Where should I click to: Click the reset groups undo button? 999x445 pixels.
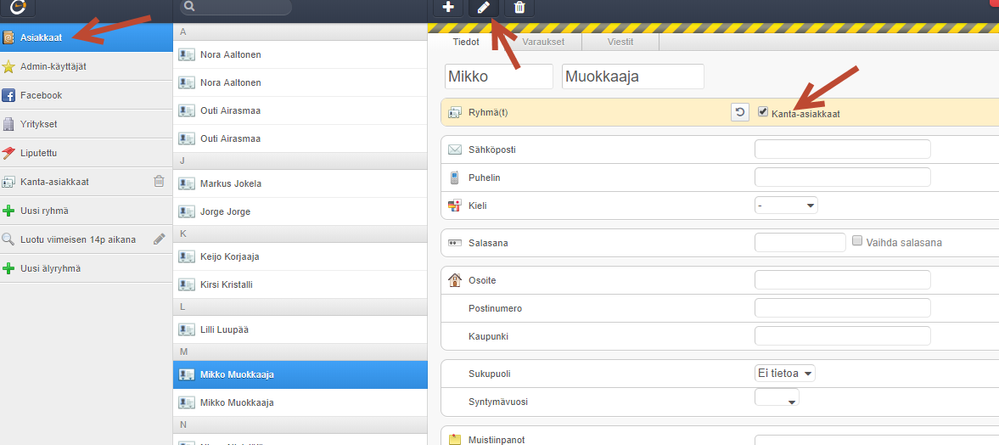(x=740, y=113)
